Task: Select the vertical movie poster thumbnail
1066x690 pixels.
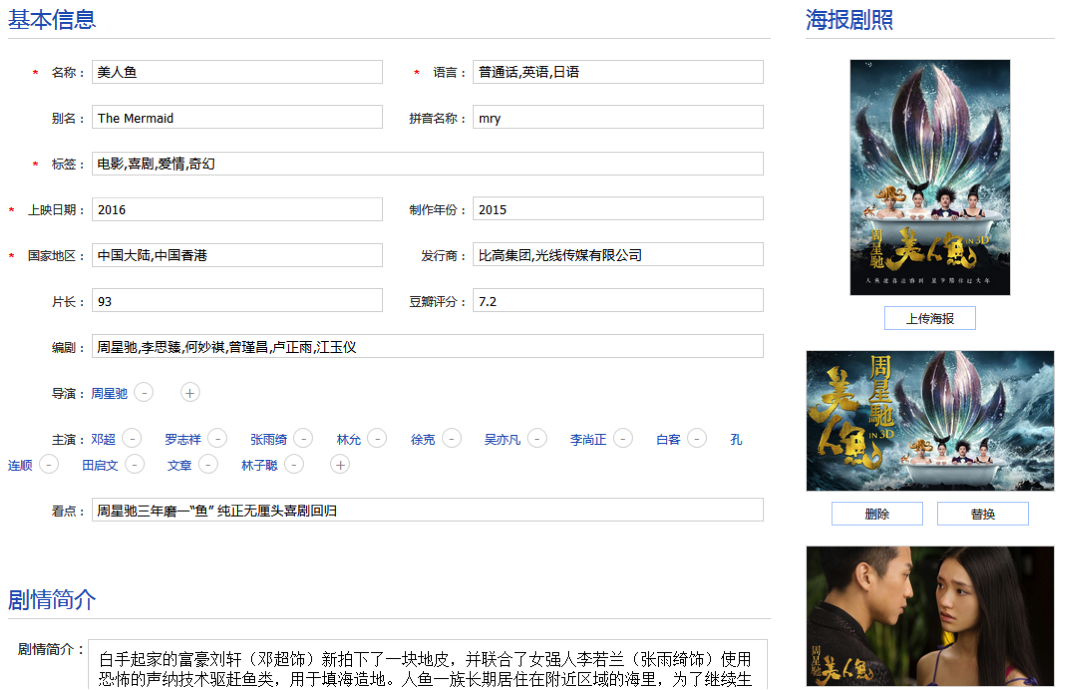Action: (929, 177)
